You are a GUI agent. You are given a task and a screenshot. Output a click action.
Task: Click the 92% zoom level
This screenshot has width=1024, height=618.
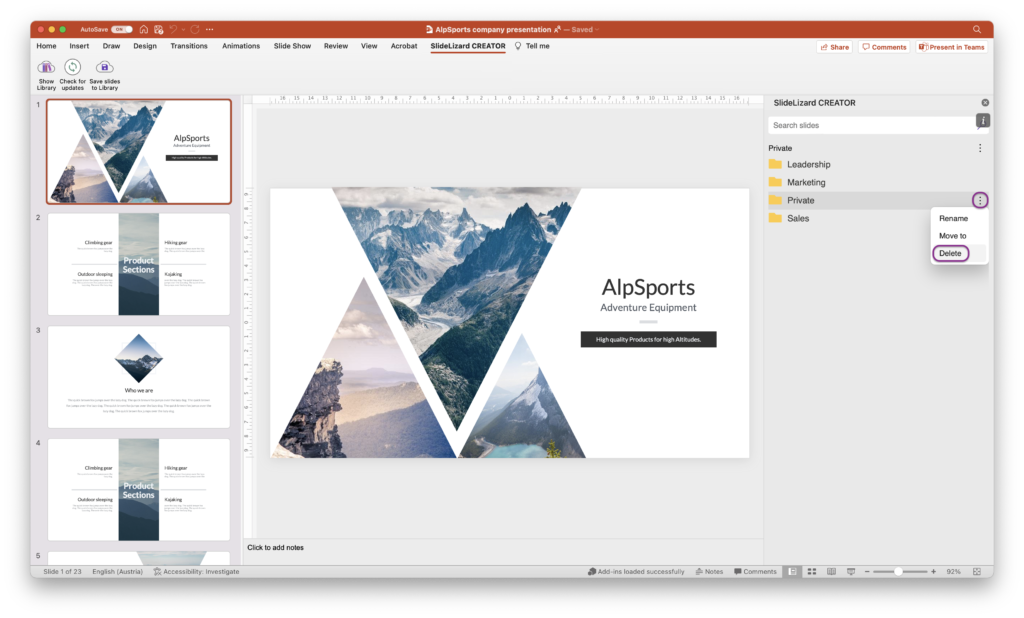[953, 572]
